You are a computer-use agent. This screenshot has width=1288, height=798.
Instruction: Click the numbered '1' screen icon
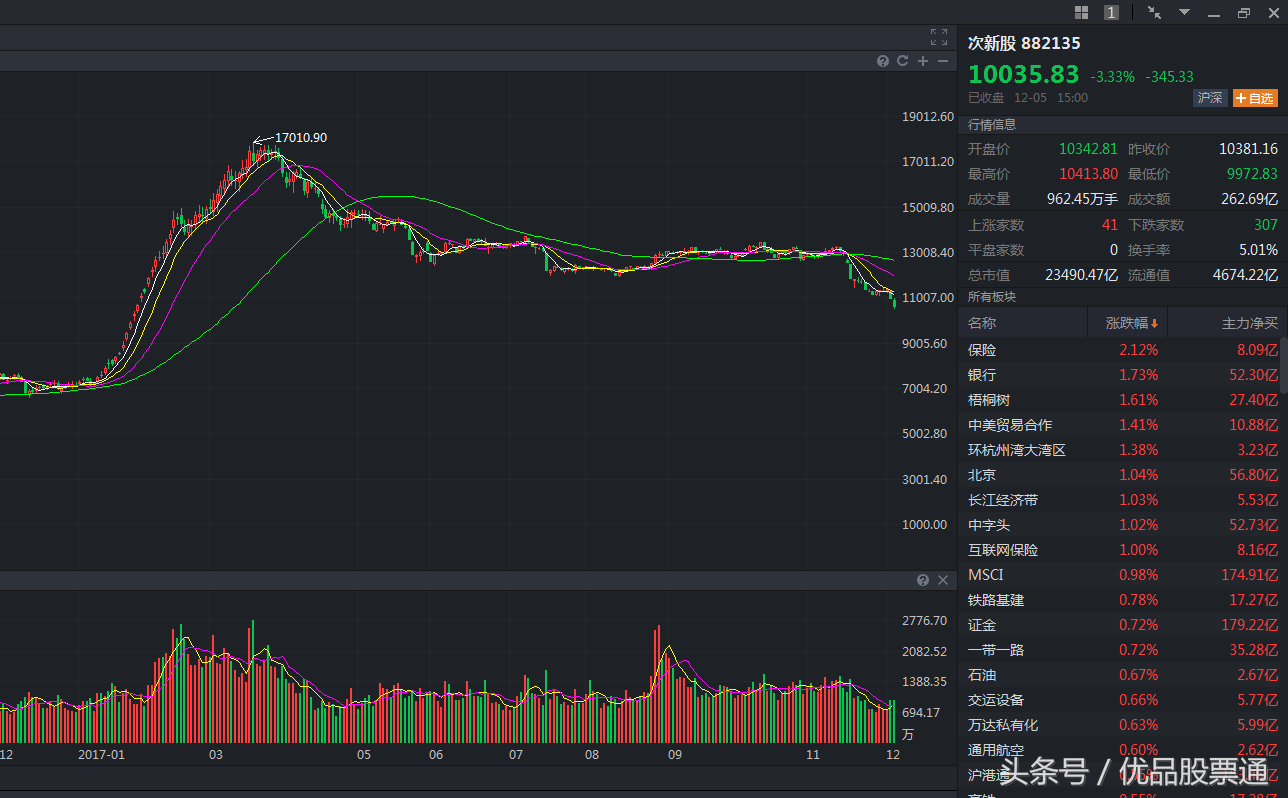pos(1111,12)
